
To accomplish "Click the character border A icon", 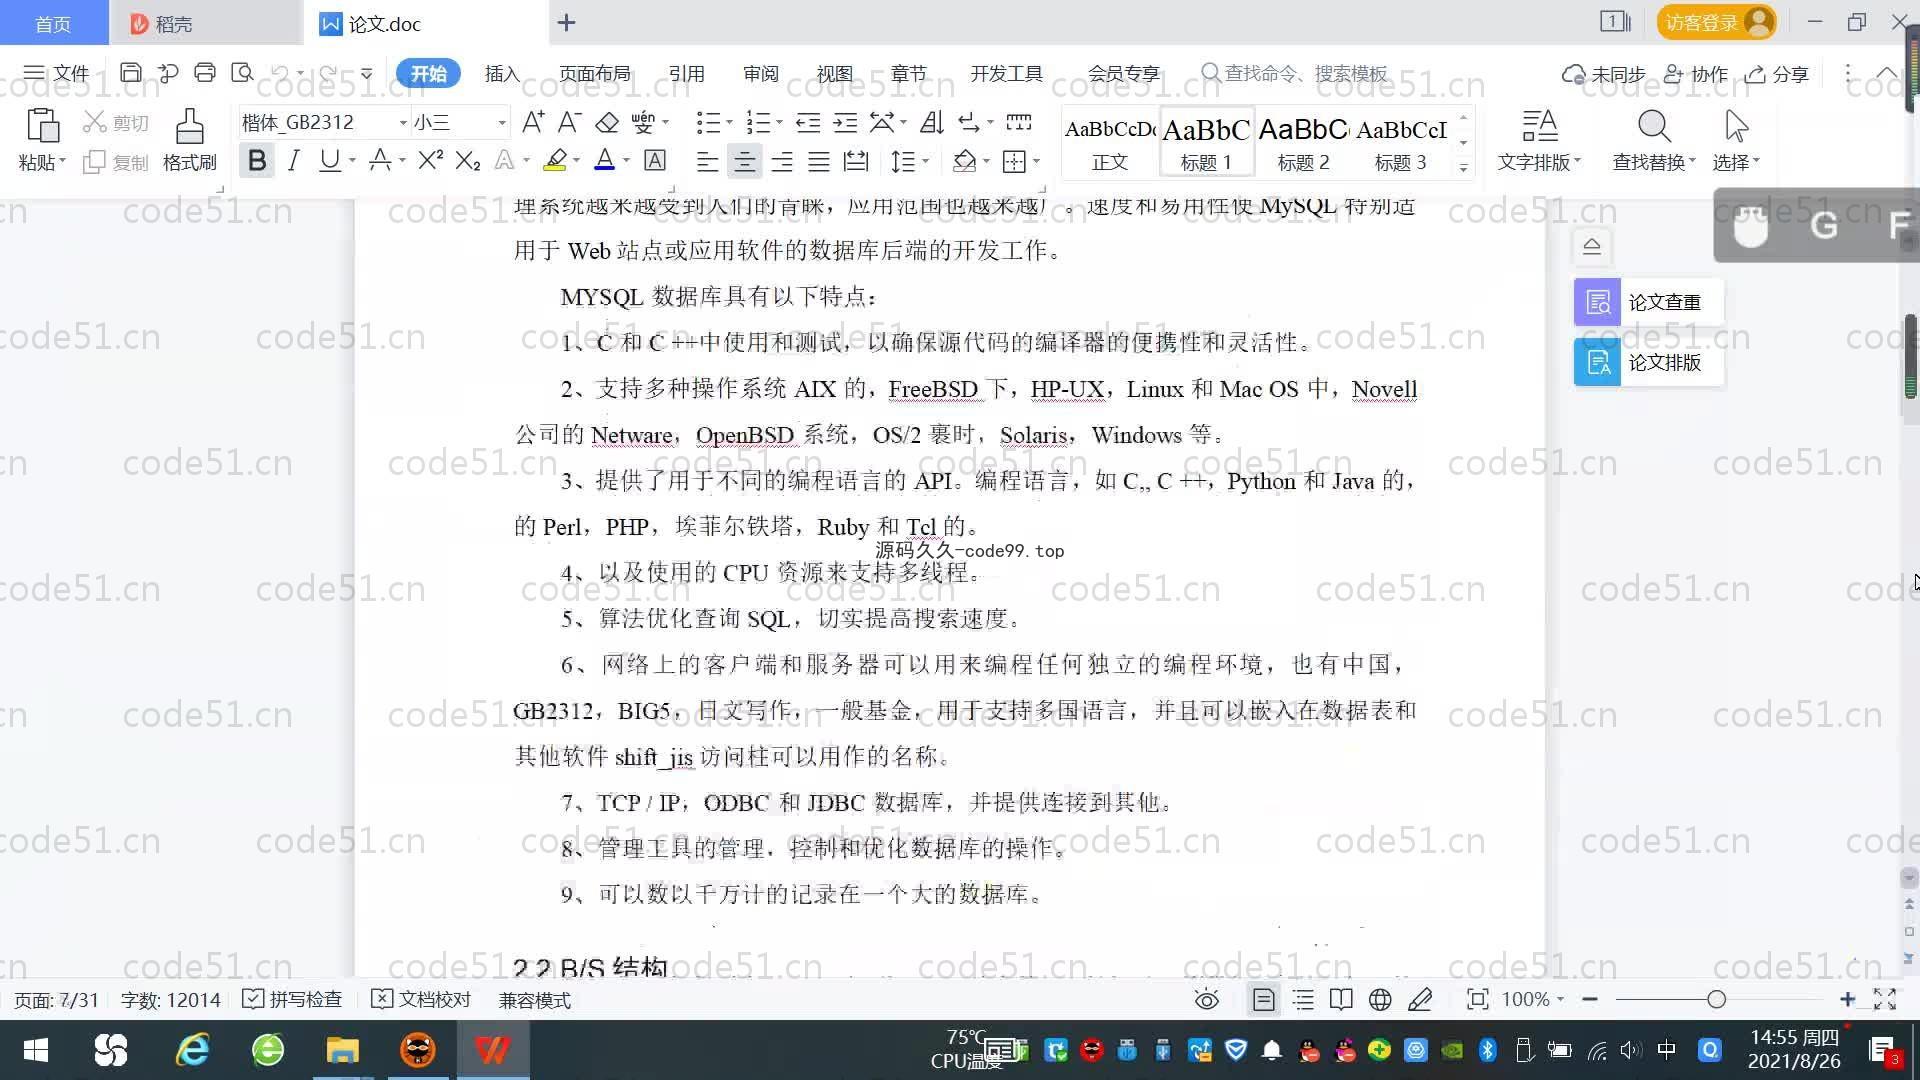I will point(655,160).
